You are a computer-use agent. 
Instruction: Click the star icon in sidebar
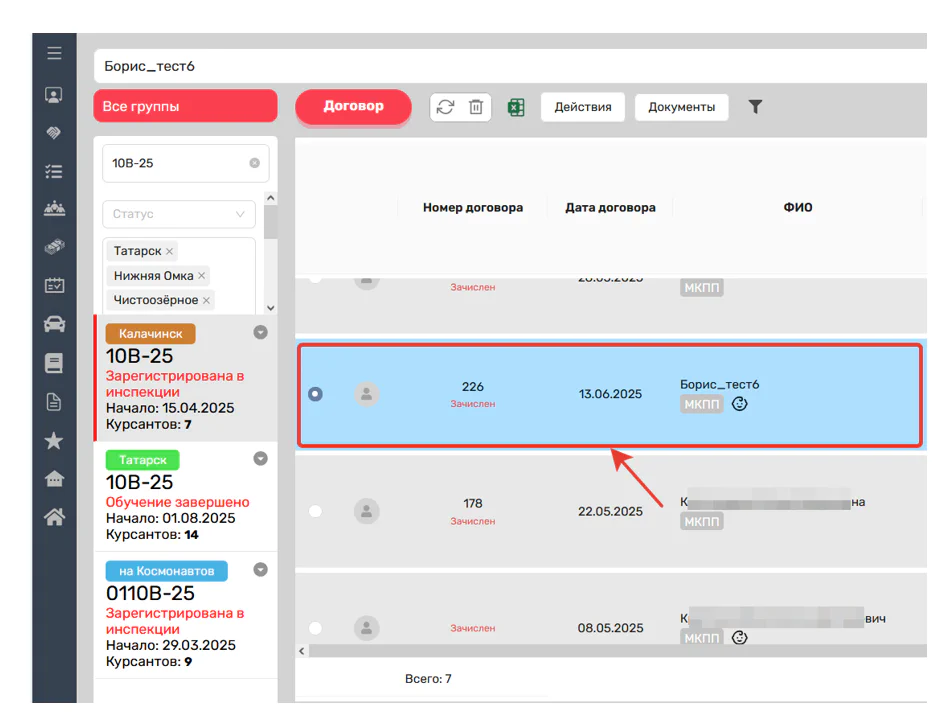pyautogui.click(x=54, y=441)
